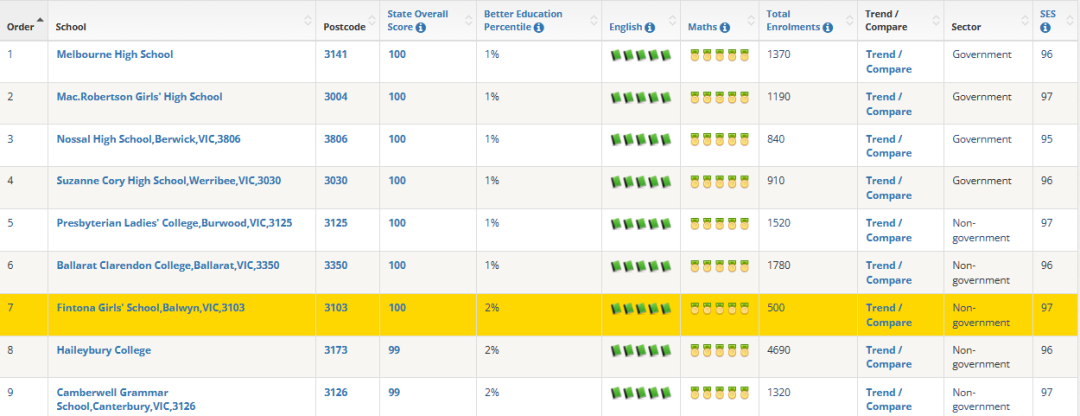Click the info icon next to English header

coord(650,28)
